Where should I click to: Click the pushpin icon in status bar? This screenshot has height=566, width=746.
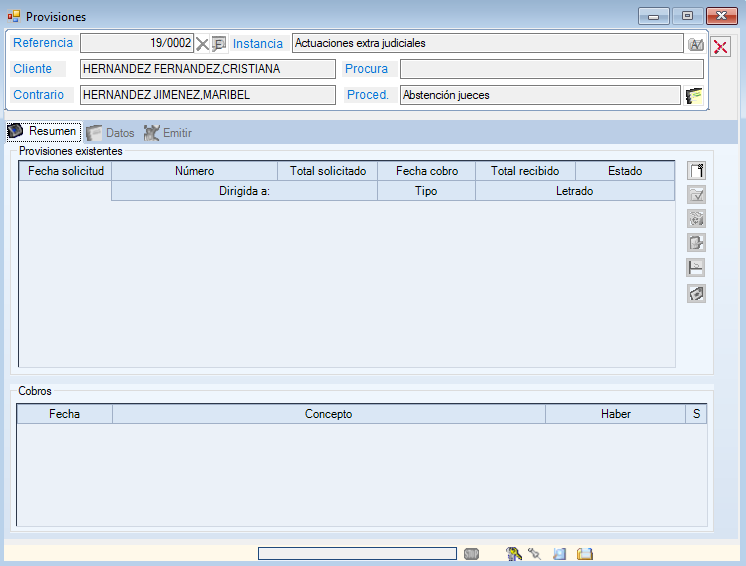[x=535, y=553]
